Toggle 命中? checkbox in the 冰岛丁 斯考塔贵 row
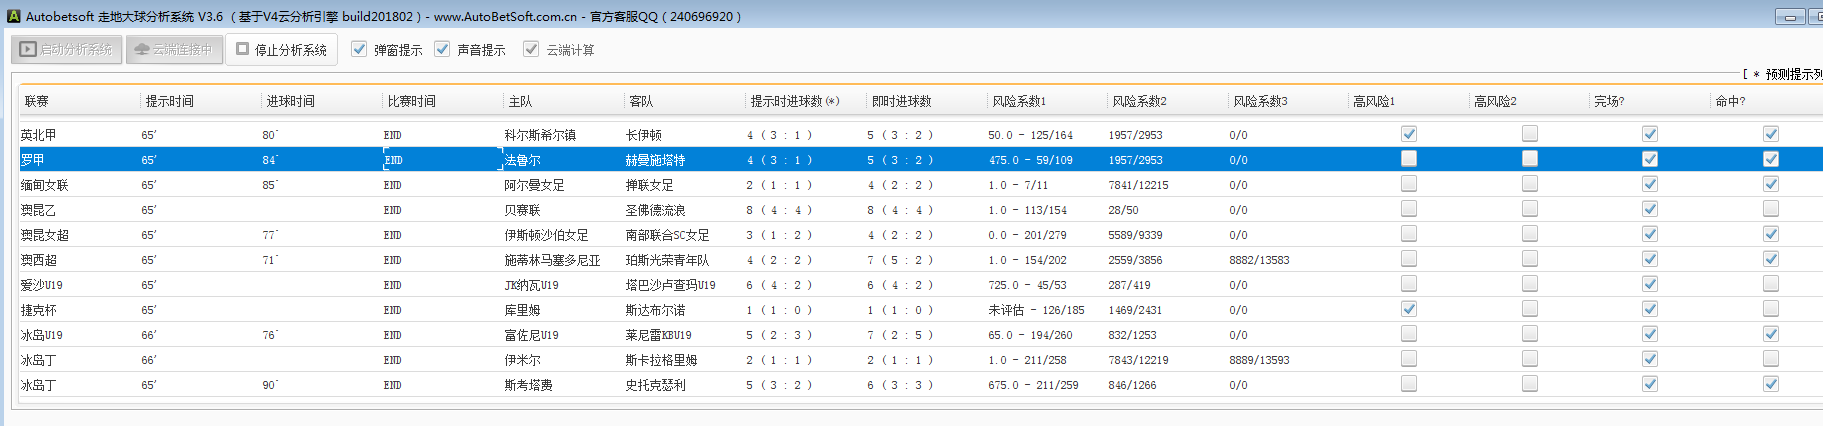The image size is (1823, 426). 1771,384
